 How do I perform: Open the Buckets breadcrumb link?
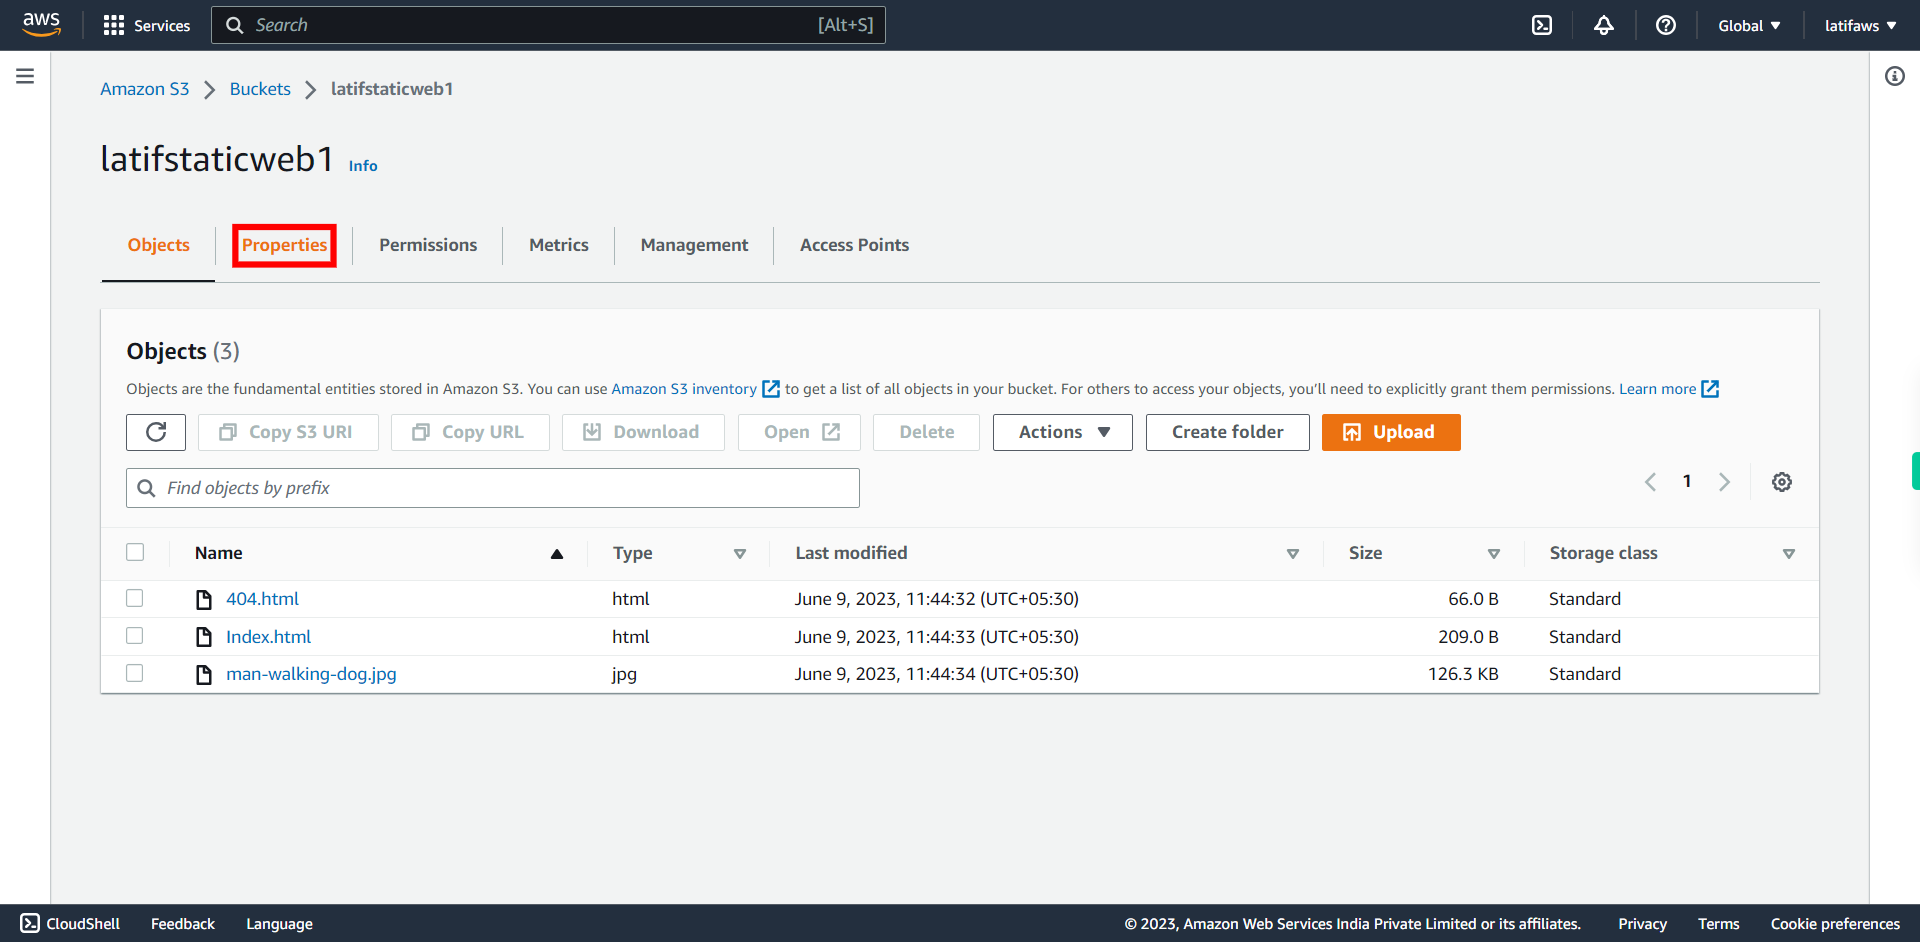click(x=260, y=89)
